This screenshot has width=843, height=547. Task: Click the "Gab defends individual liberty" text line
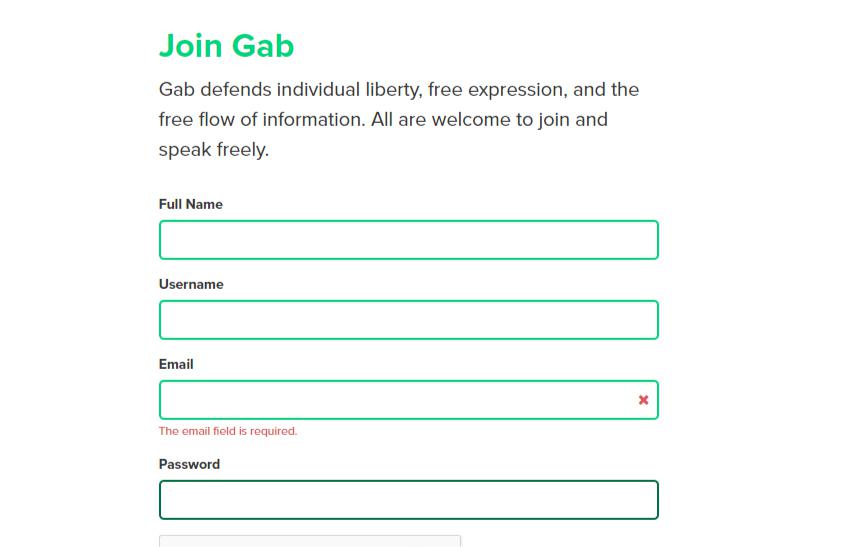click(x=398, y=90)
